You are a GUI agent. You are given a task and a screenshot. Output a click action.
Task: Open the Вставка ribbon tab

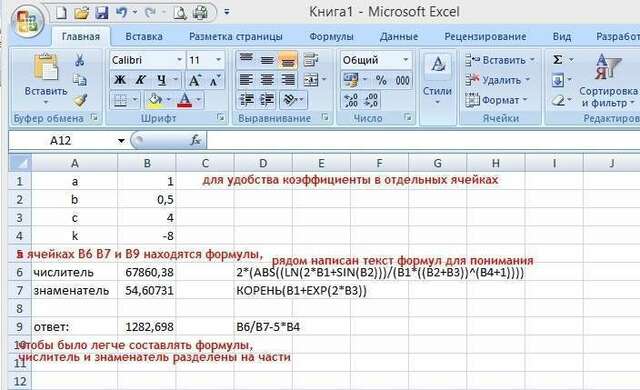[144, 37]
